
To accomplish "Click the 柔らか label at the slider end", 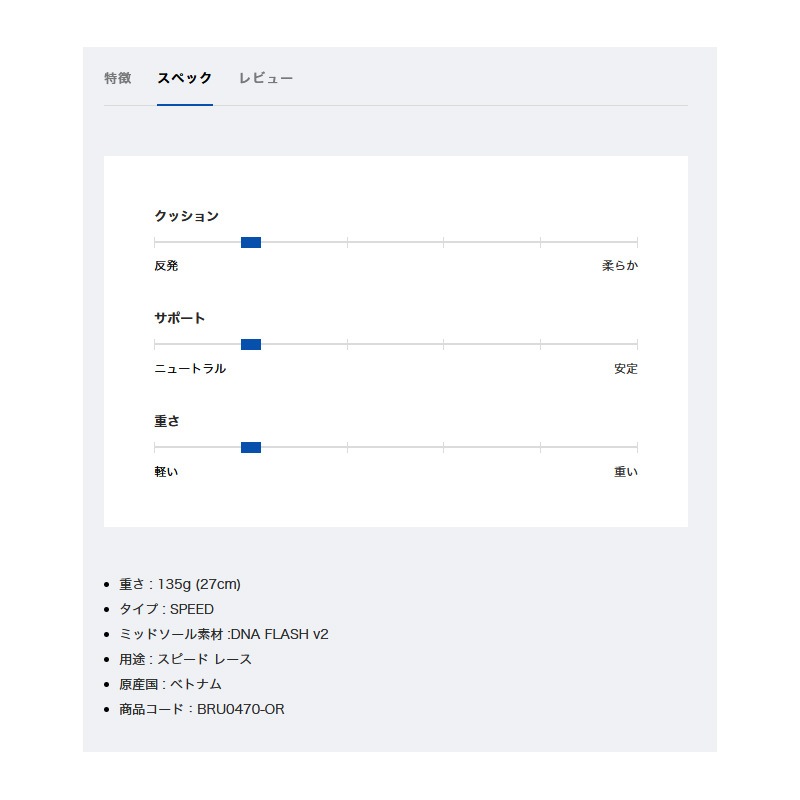I will [619, 266].
